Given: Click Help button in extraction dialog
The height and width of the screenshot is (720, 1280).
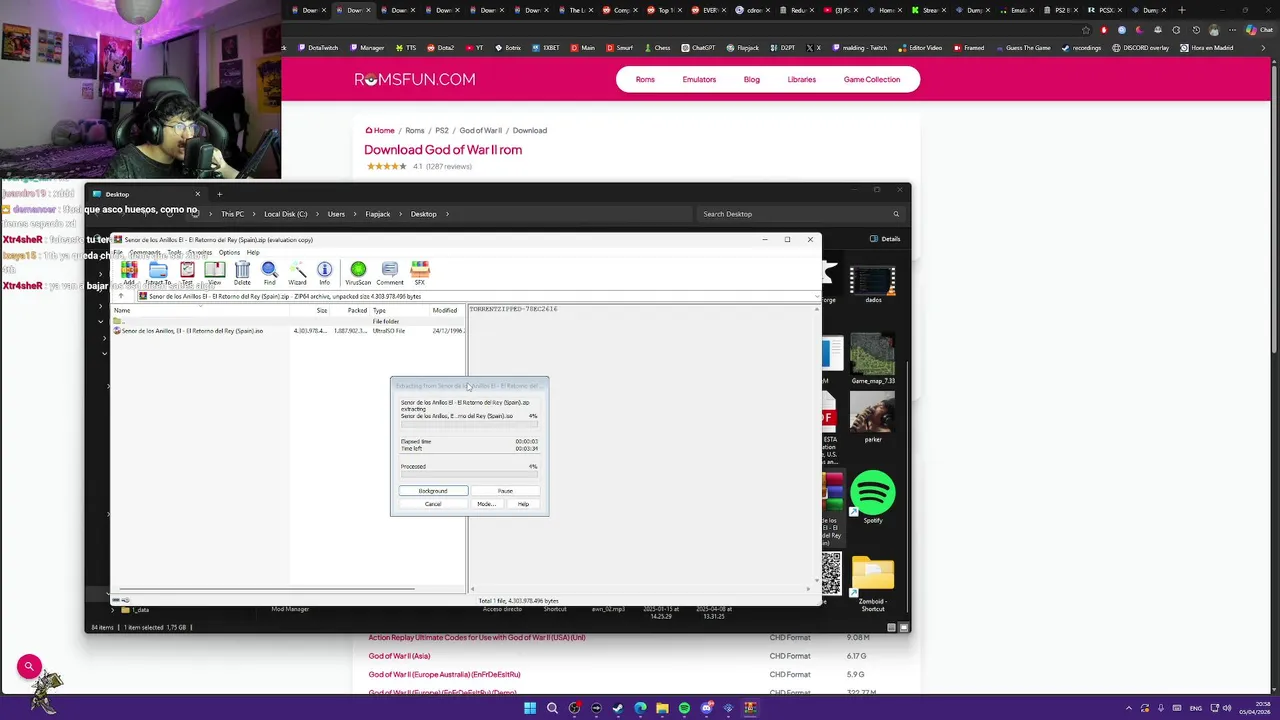Looking at the screenshot, I should 523,504.
